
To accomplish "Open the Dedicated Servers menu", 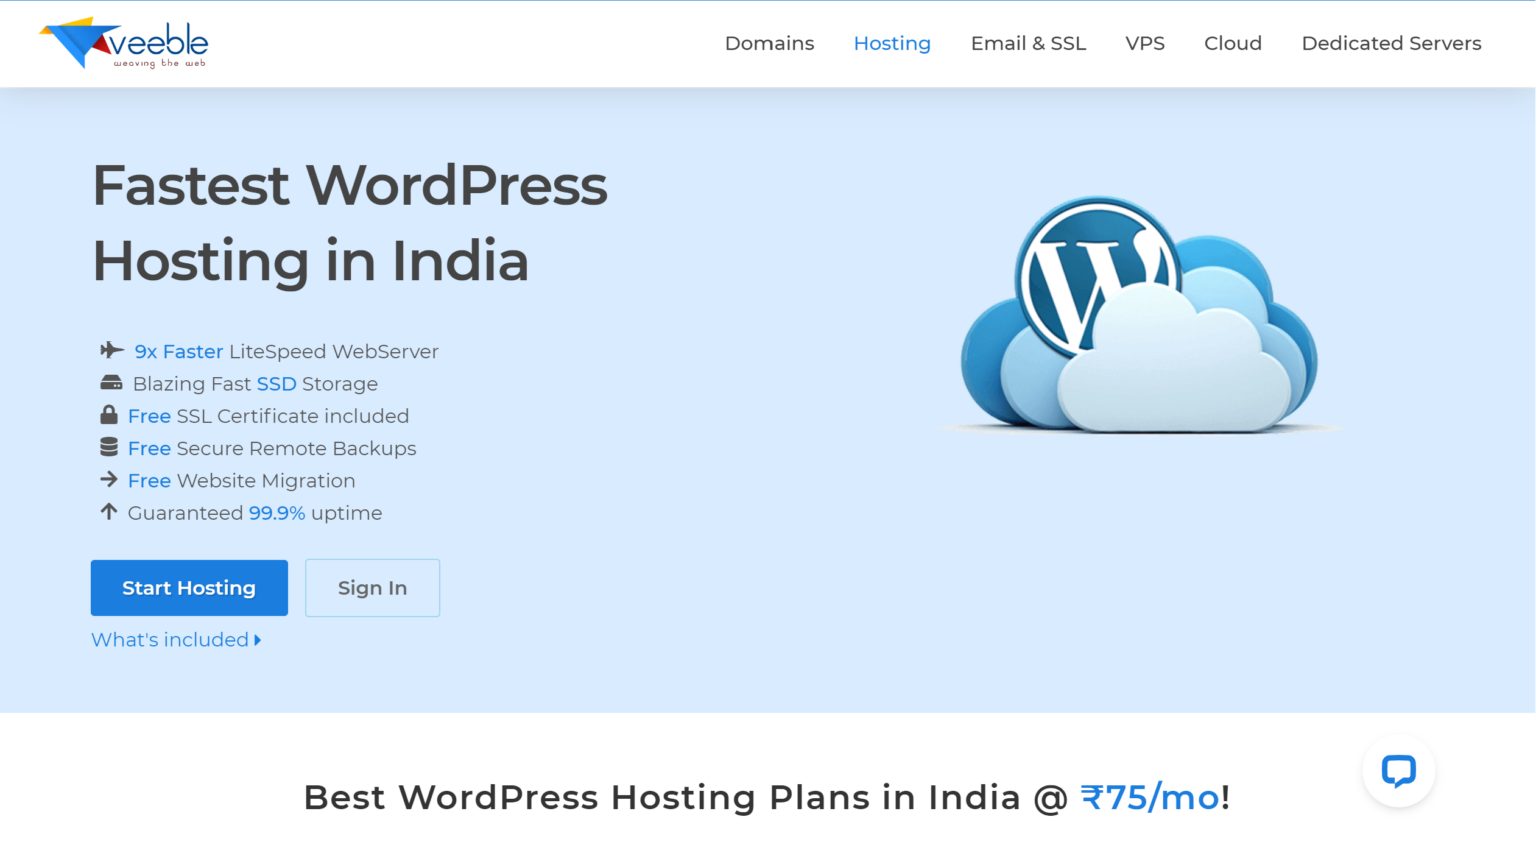I will (x=1391, y=43).
